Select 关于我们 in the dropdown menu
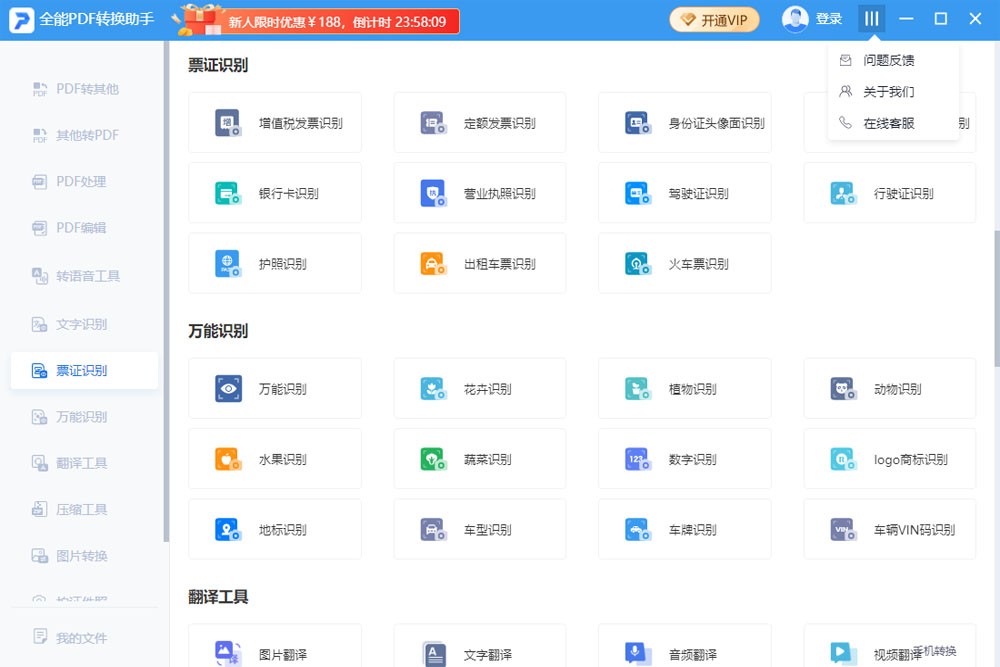Viewport: 1000px width, 667px height. coord(888,92)
